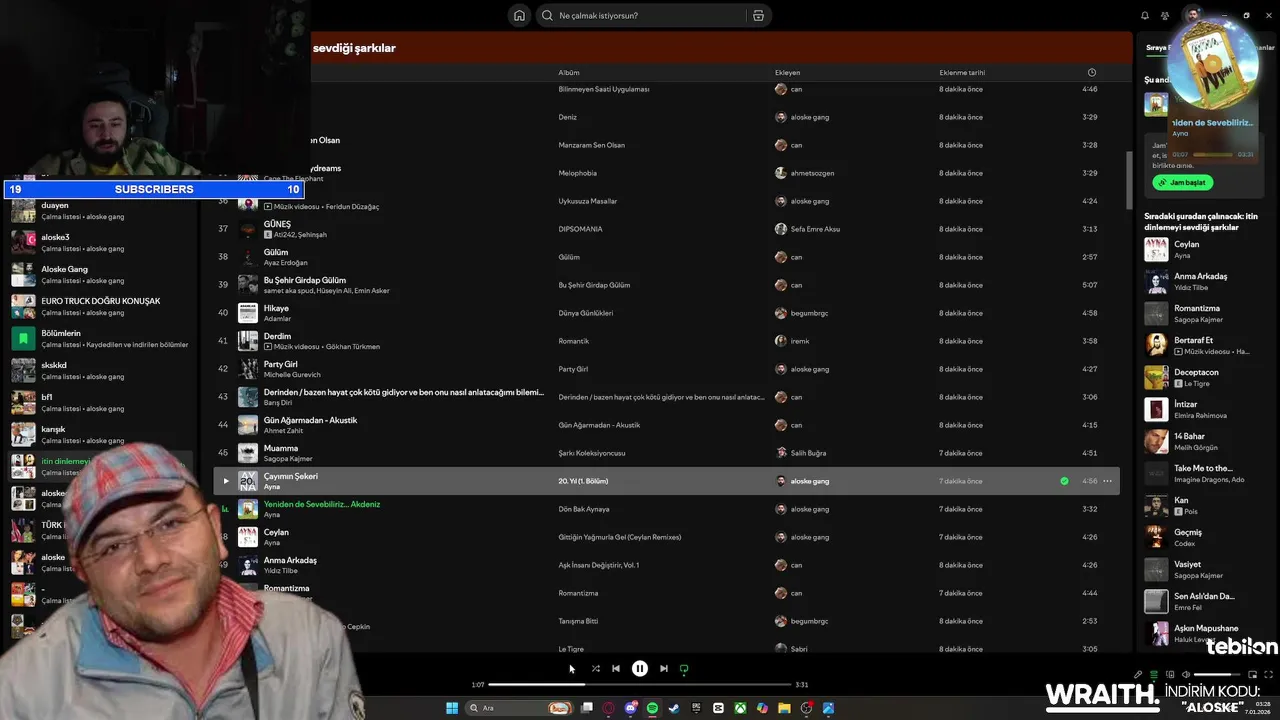Screen dimensions: 1280x720
Task: Show lyrics with microphone icon
Action: 1138,675
